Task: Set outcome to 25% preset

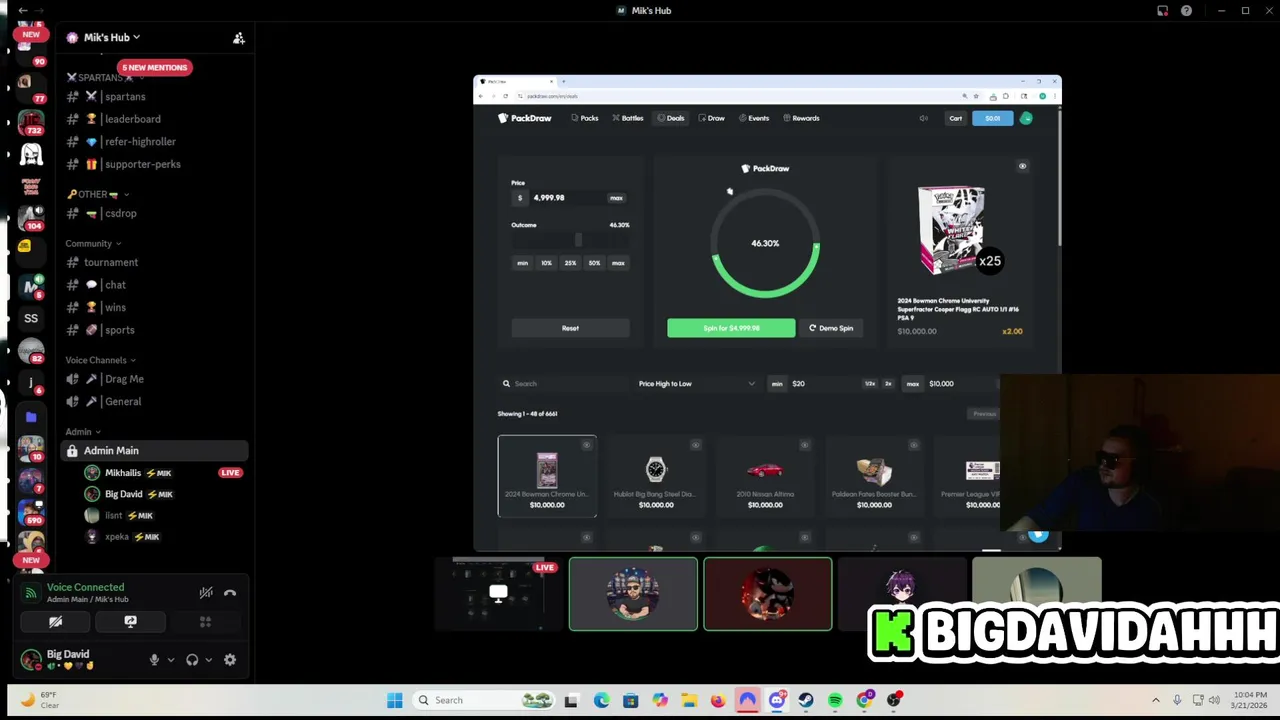Action: pos(570,263)
